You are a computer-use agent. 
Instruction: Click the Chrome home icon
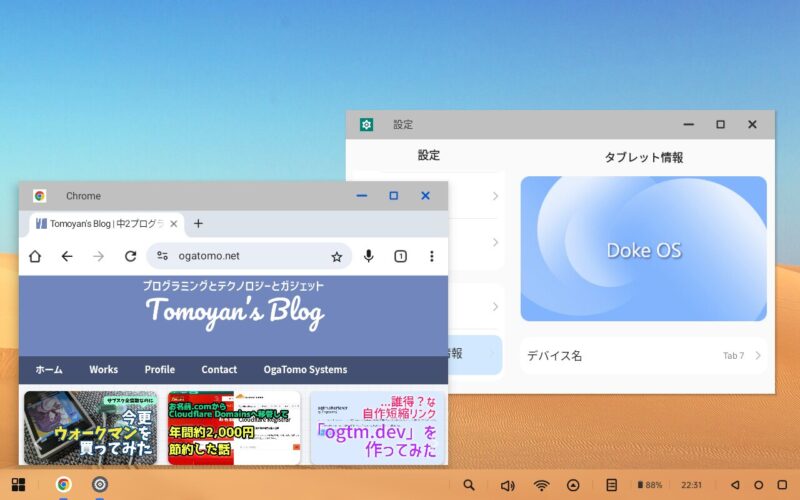click(35, 256)
